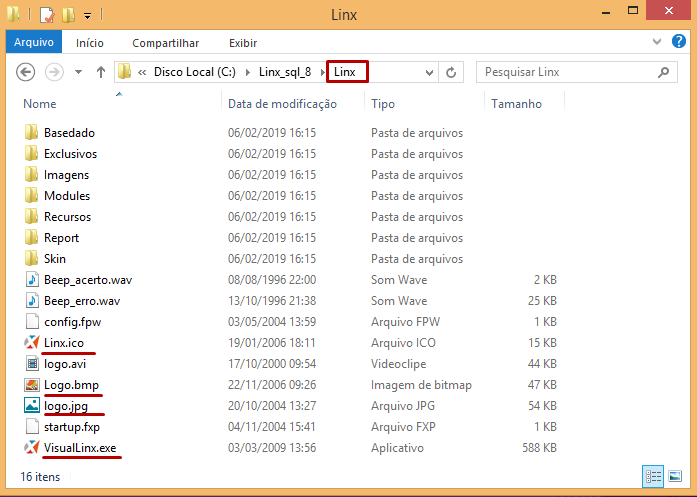Sort by Tamanho column header
The image size is (697, 497).
[x=516, y=104]
